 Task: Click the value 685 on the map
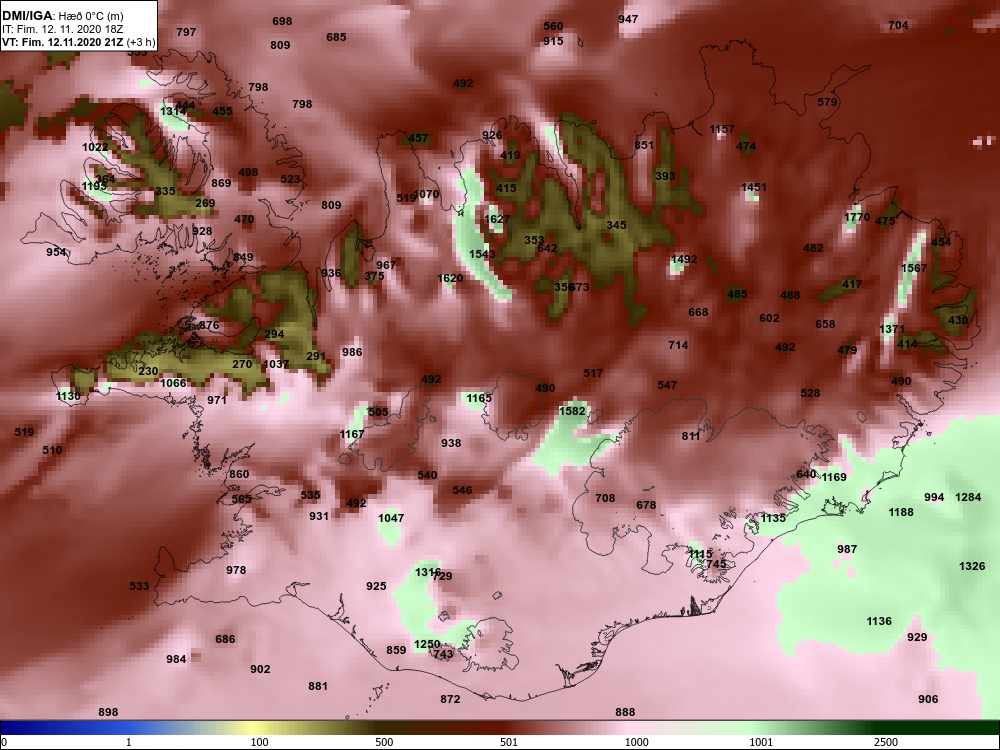(336, 37)
